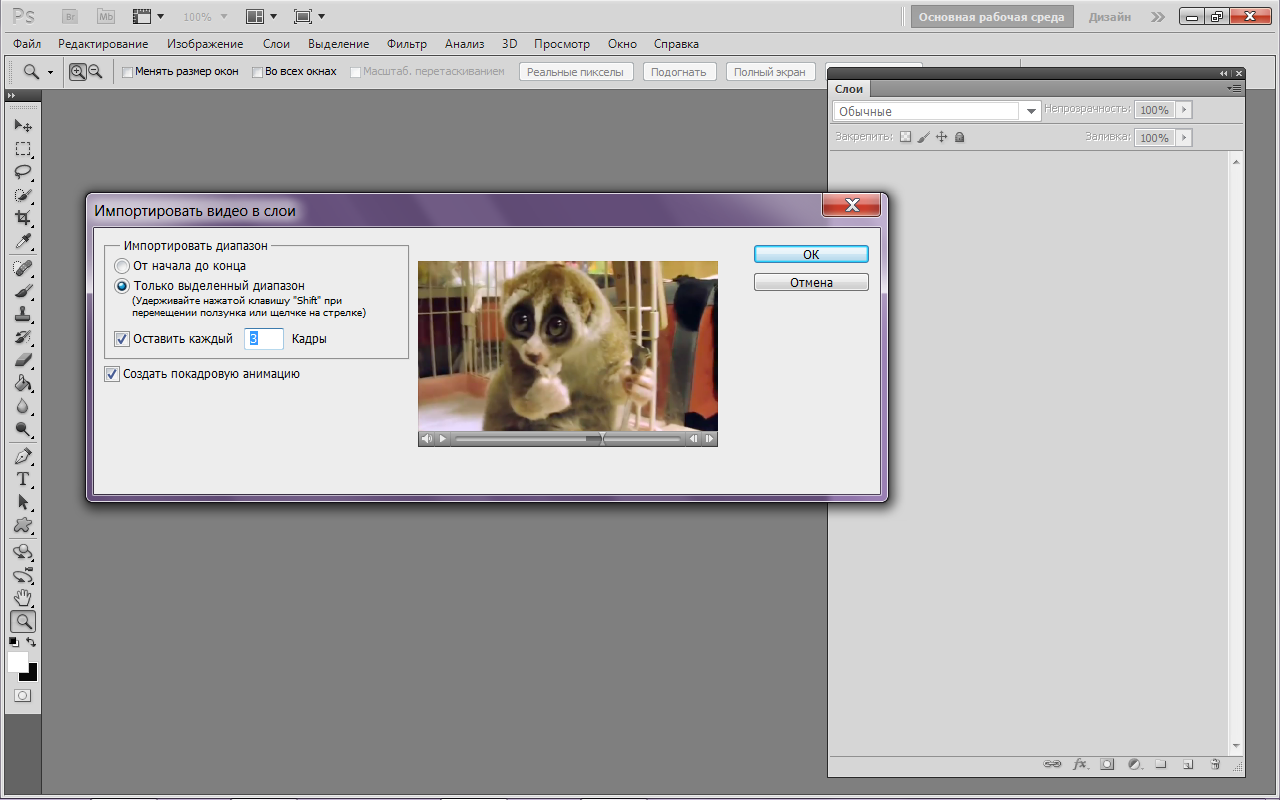Toggle lock image pixels brush icon
The width and height of the screenshot is (1280, 800).
pyautogui.click(x=923, y=137)
